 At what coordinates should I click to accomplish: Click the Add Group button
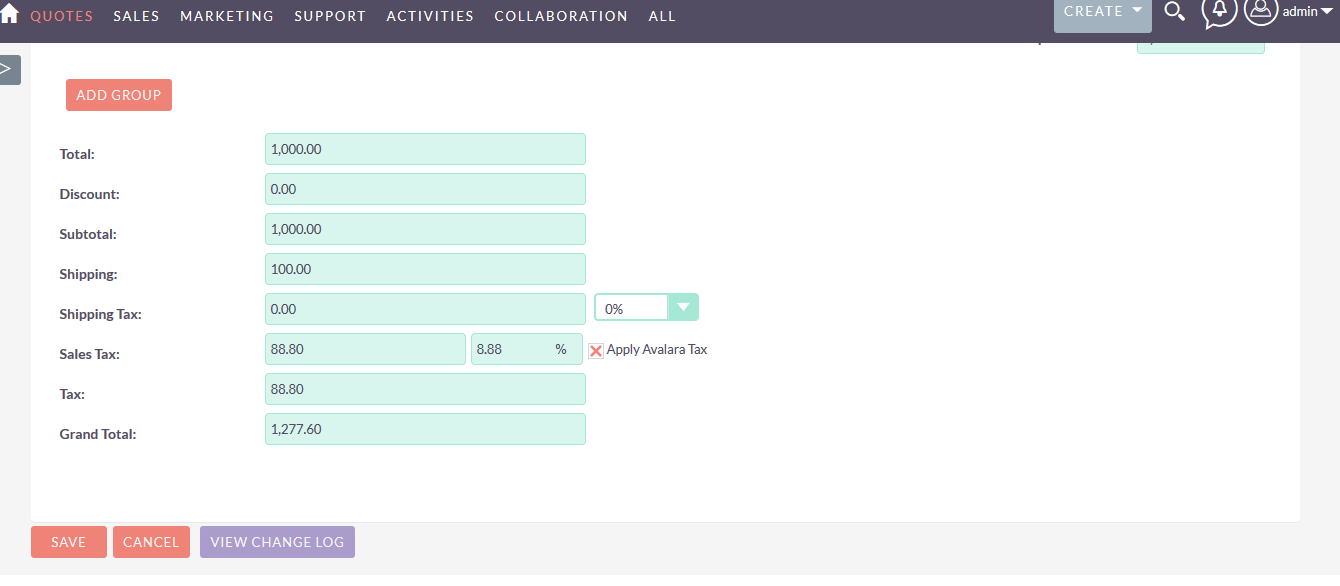(x=119, y=95)
